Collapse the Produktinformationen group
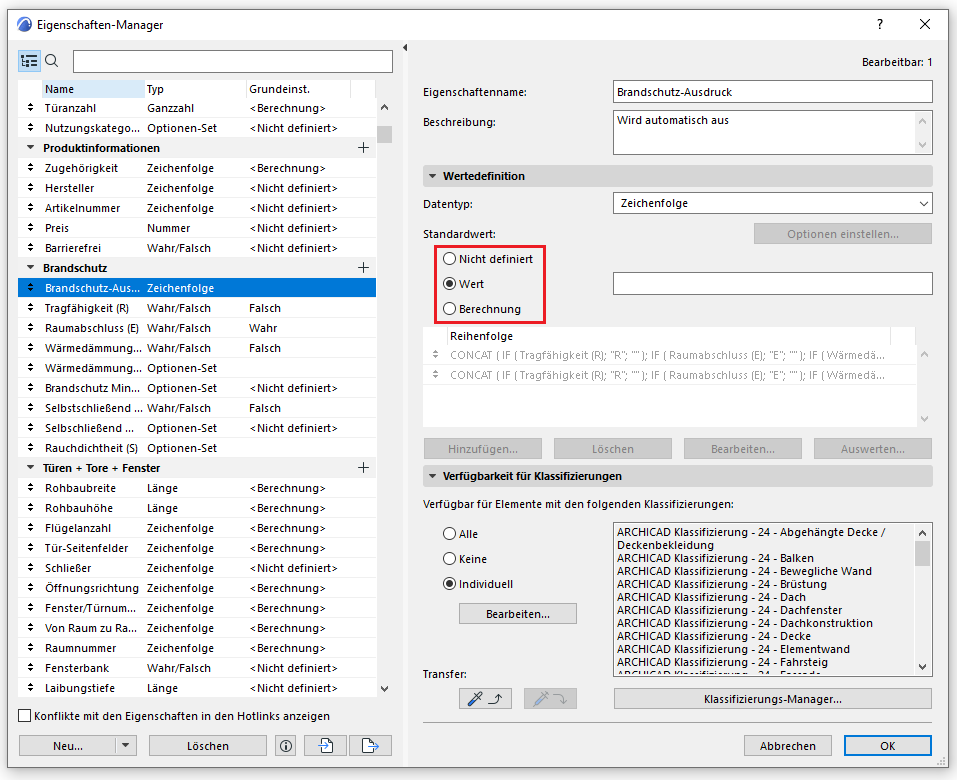The height and width of the screenshot is (780, 957). click(31, 148)
